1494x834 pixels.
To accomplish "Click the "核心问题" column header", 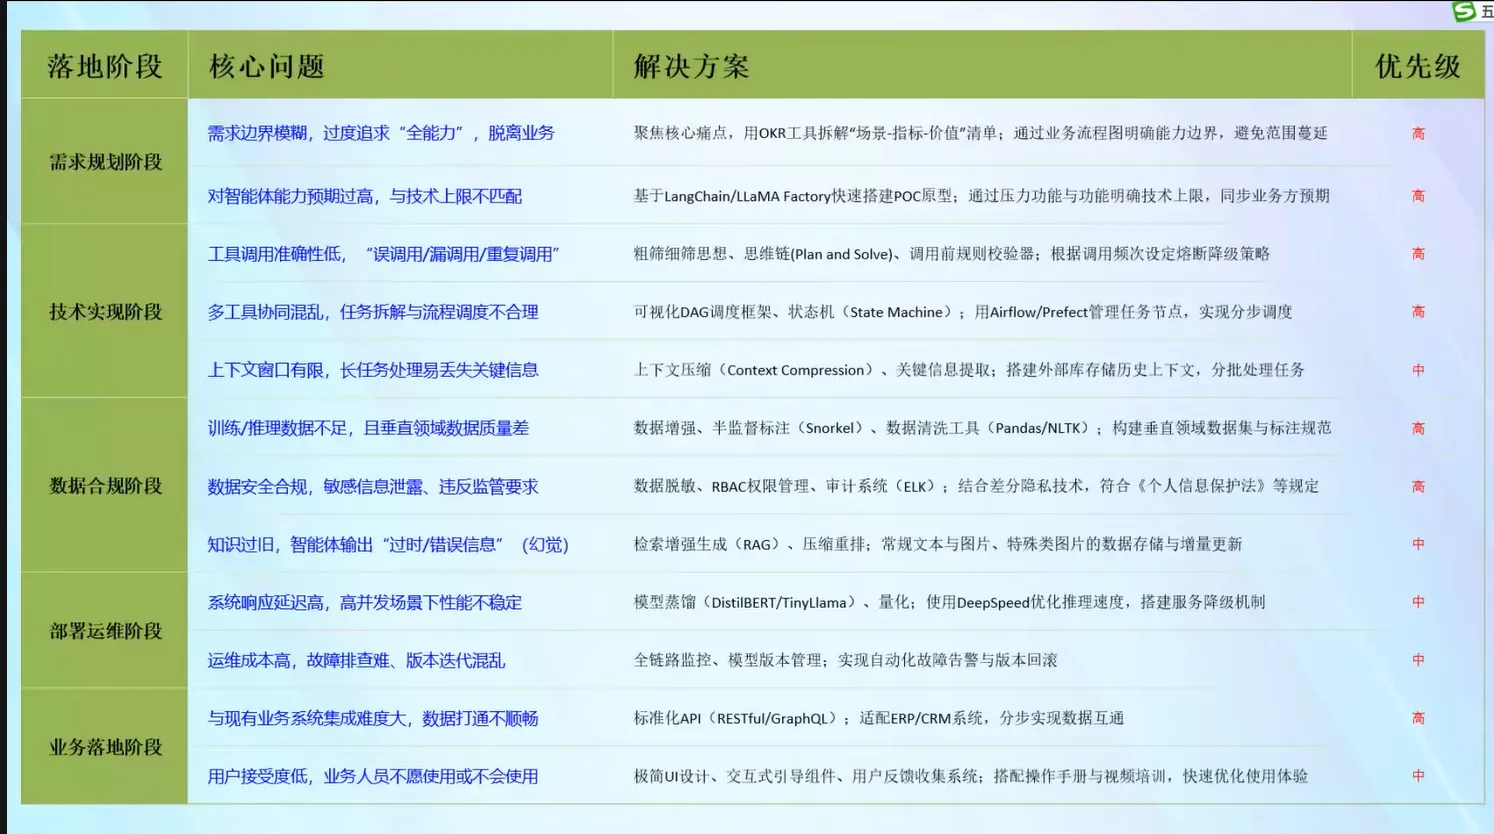I will (266, 65).
